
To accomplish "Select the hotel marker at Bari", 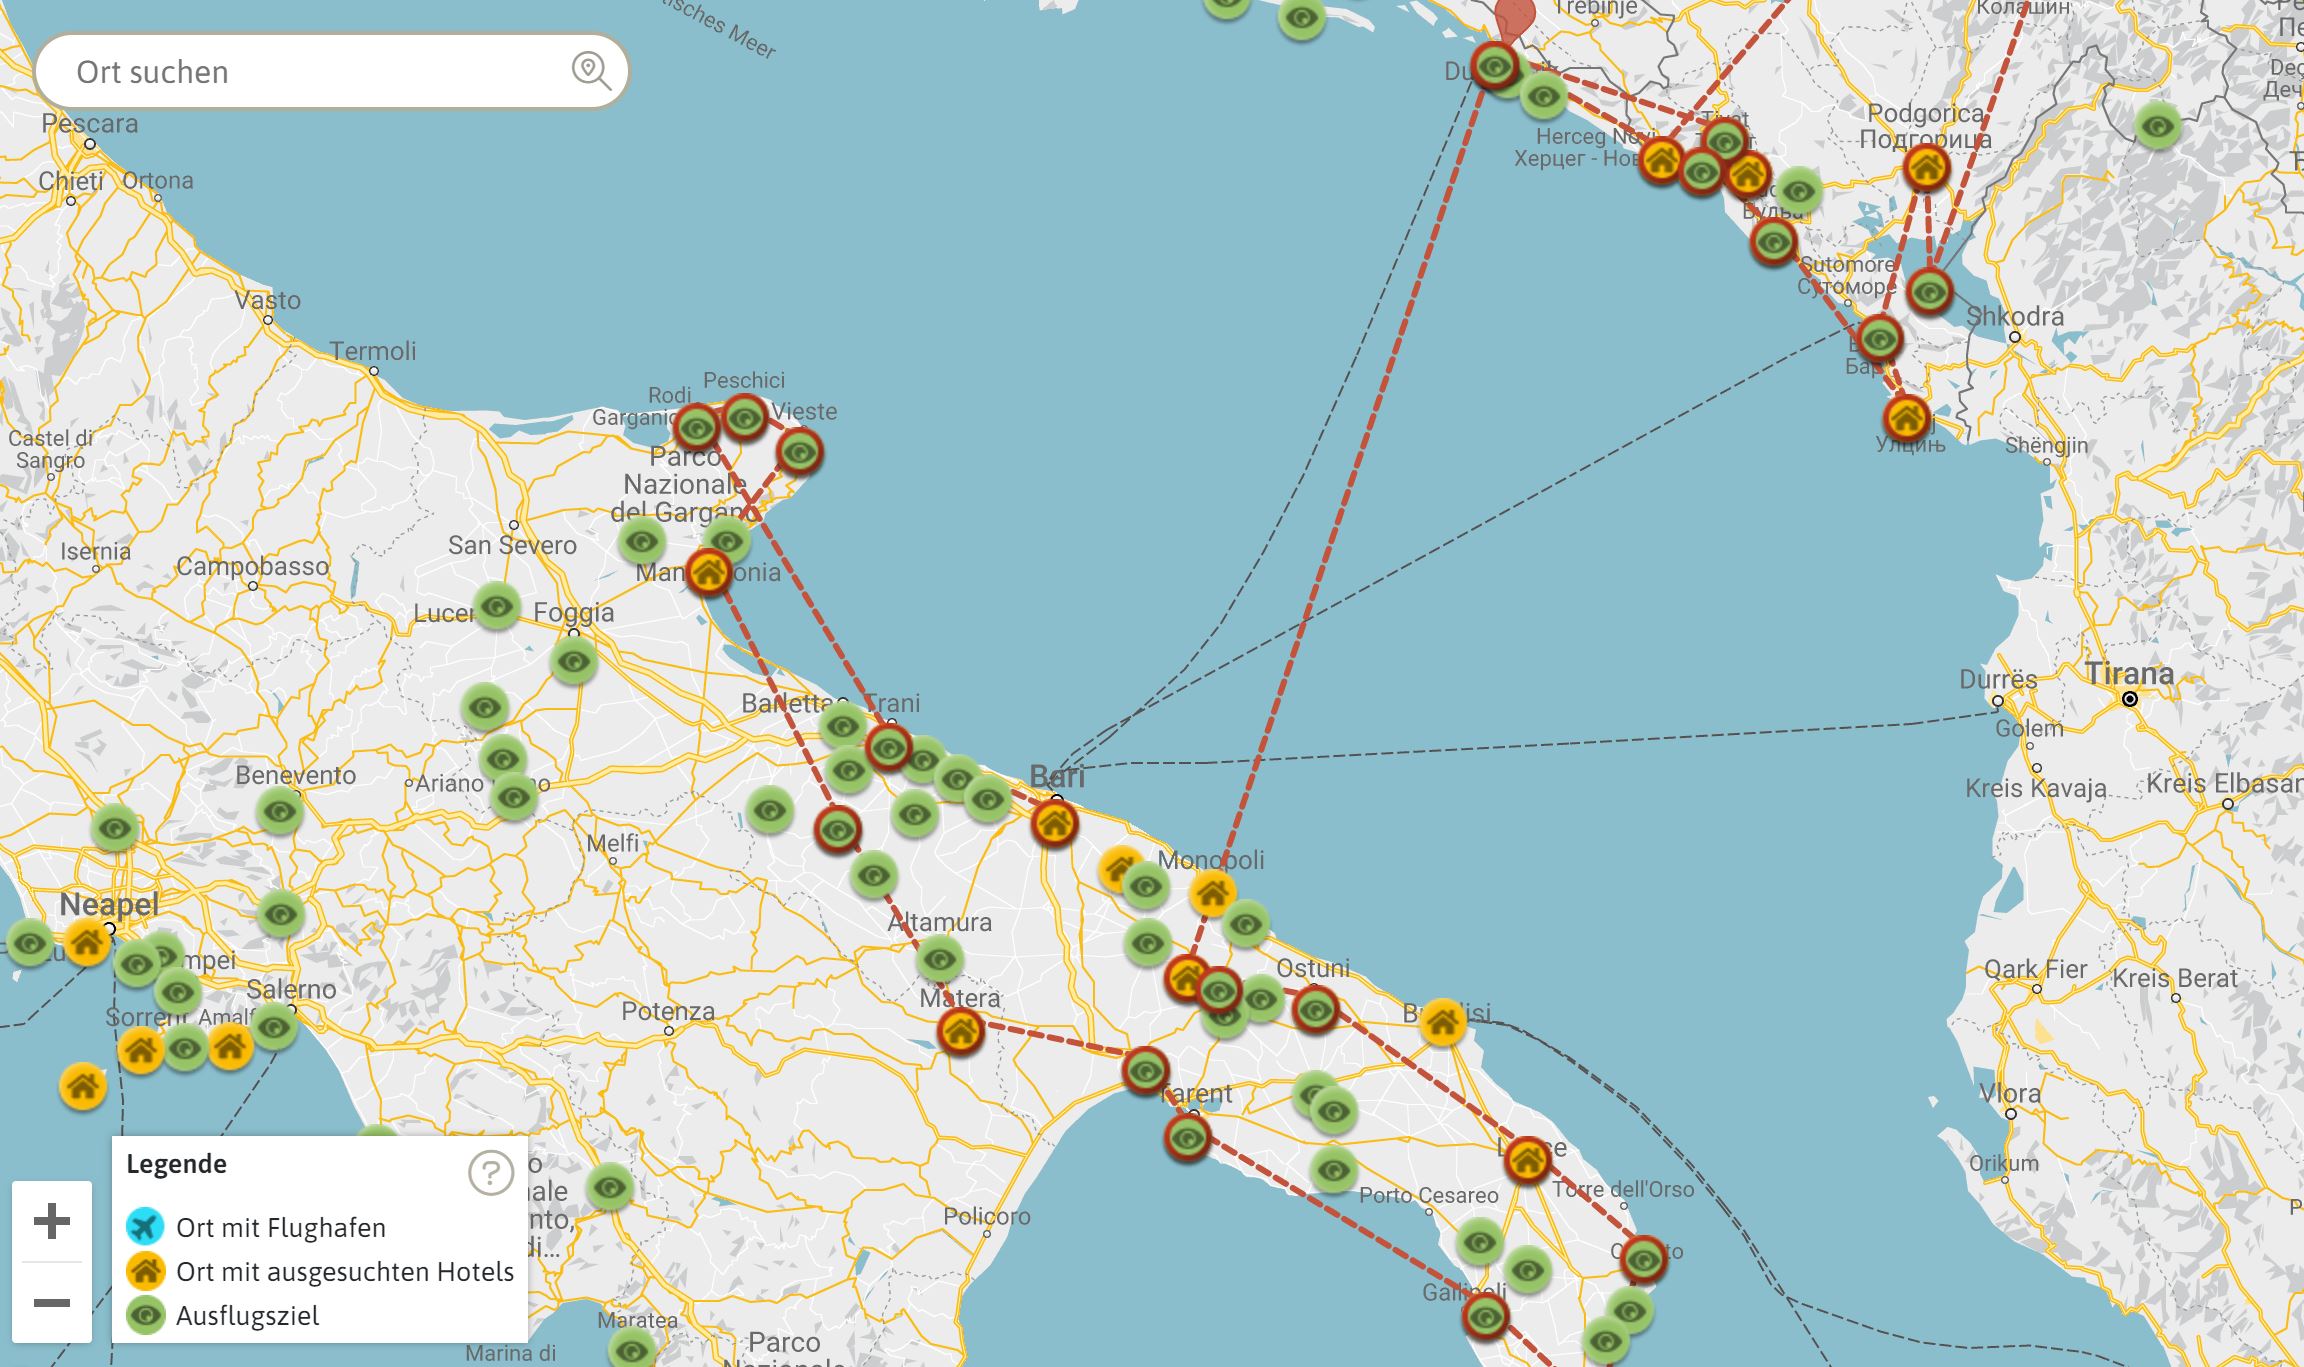I will coord(1054,823).
